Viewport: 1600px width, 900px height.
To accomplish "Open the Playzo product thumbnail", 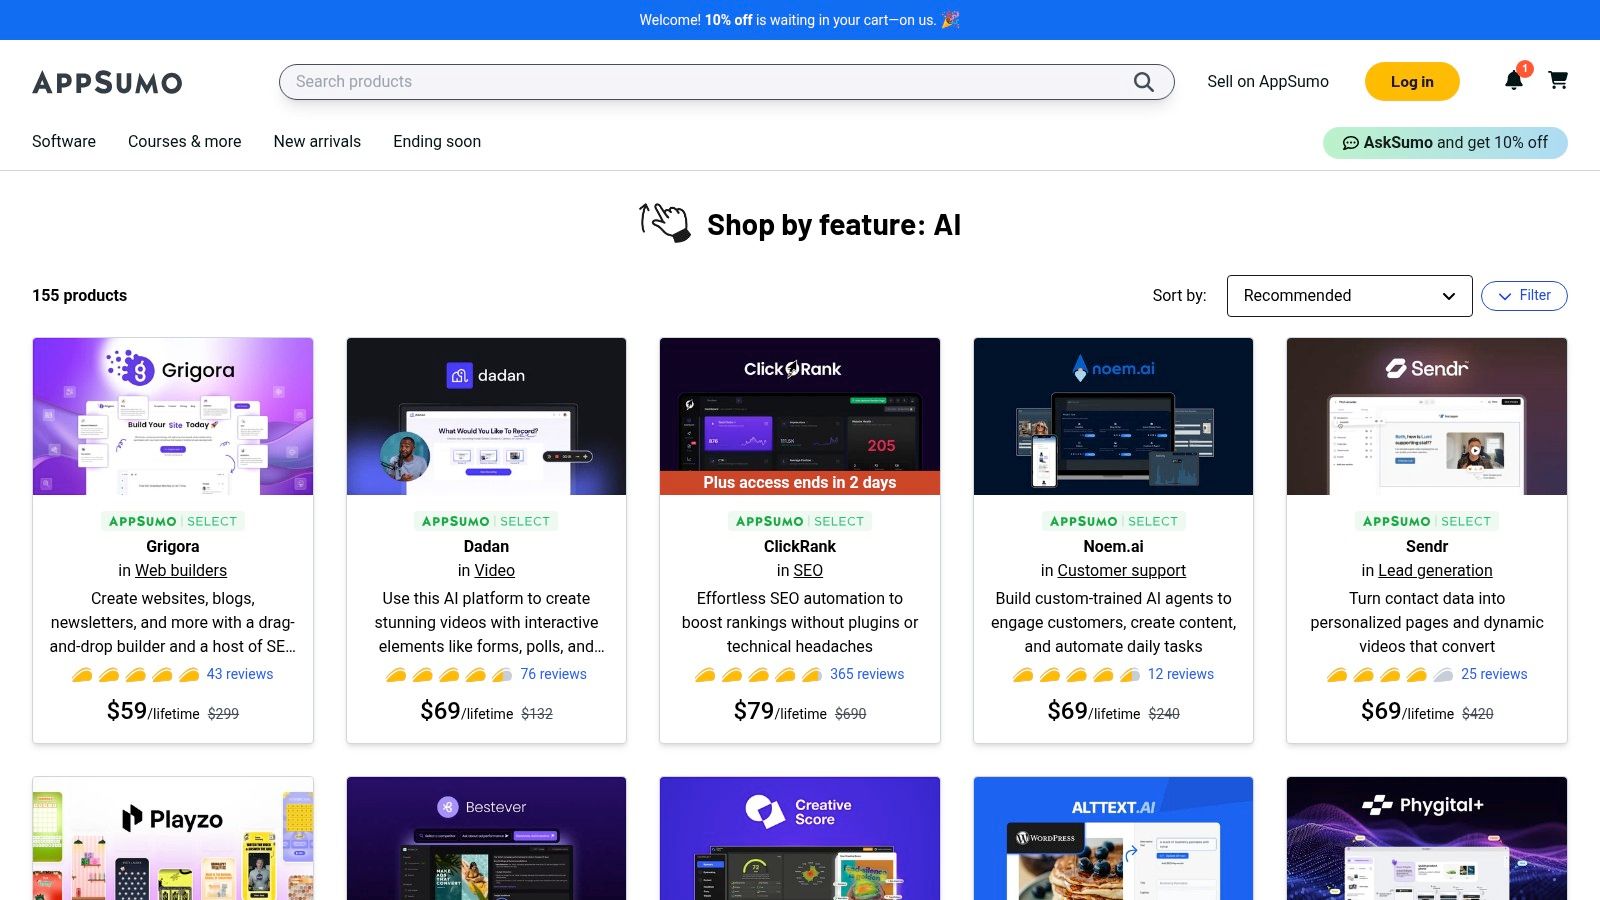I will tap(173, 838).
